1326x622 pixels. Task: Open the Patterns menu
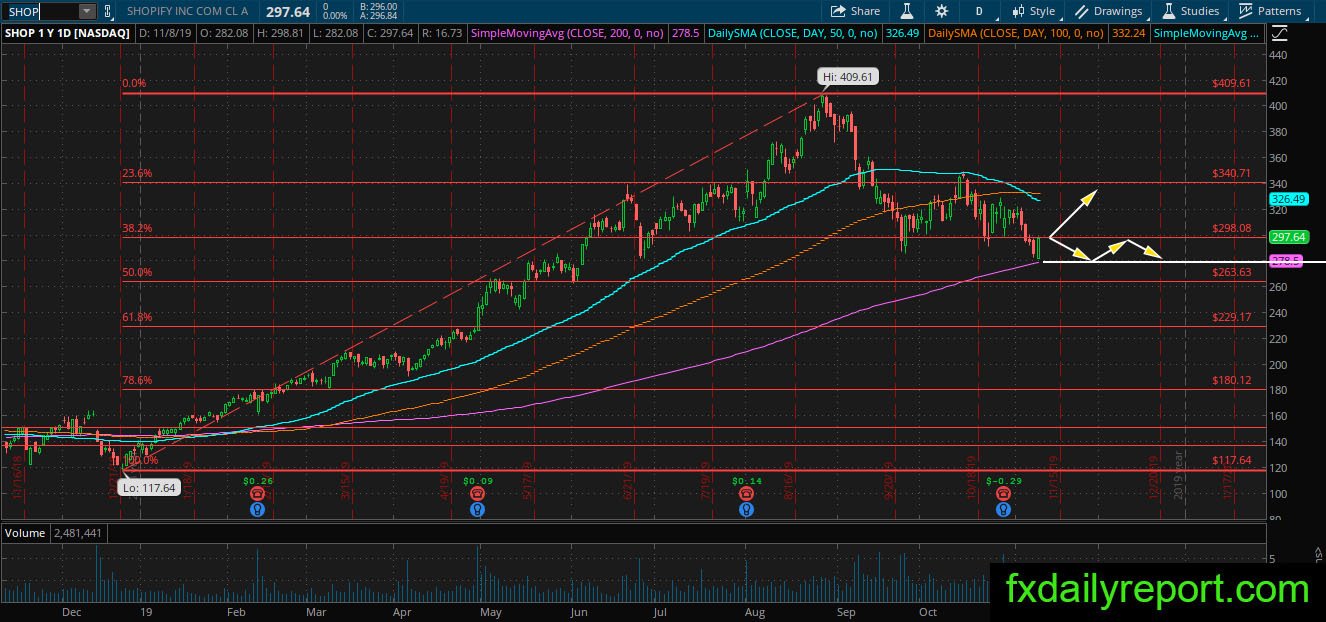[1270, 11]
